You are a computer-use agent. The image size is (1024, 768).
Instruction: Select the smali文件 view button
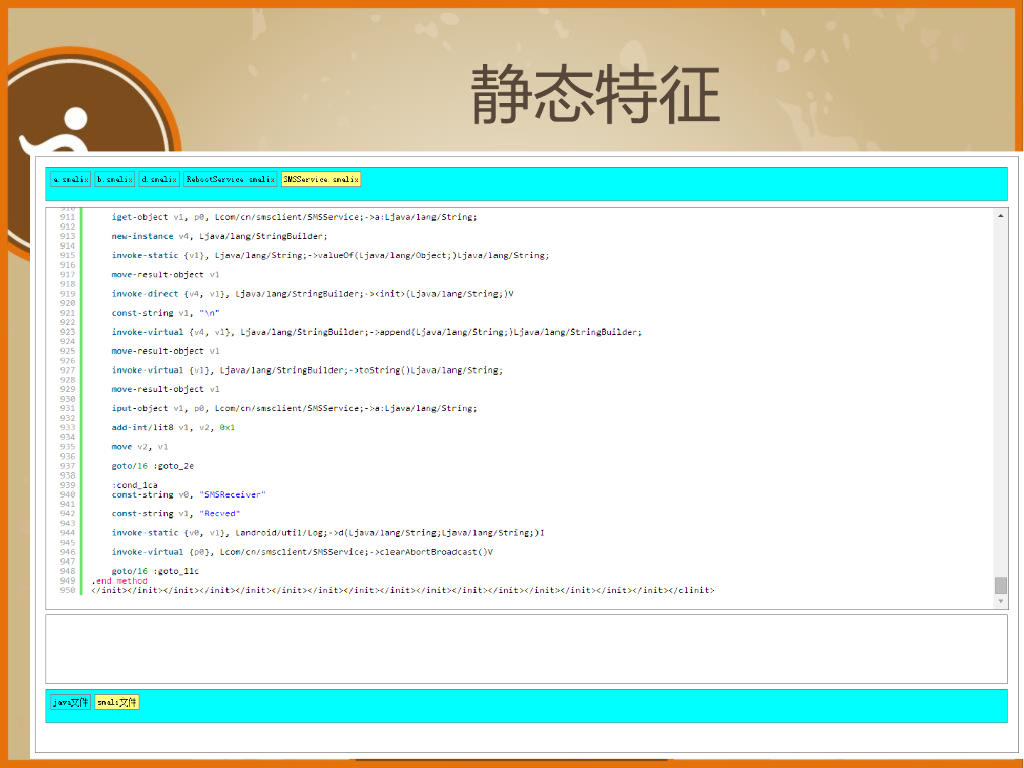point(117,702)
